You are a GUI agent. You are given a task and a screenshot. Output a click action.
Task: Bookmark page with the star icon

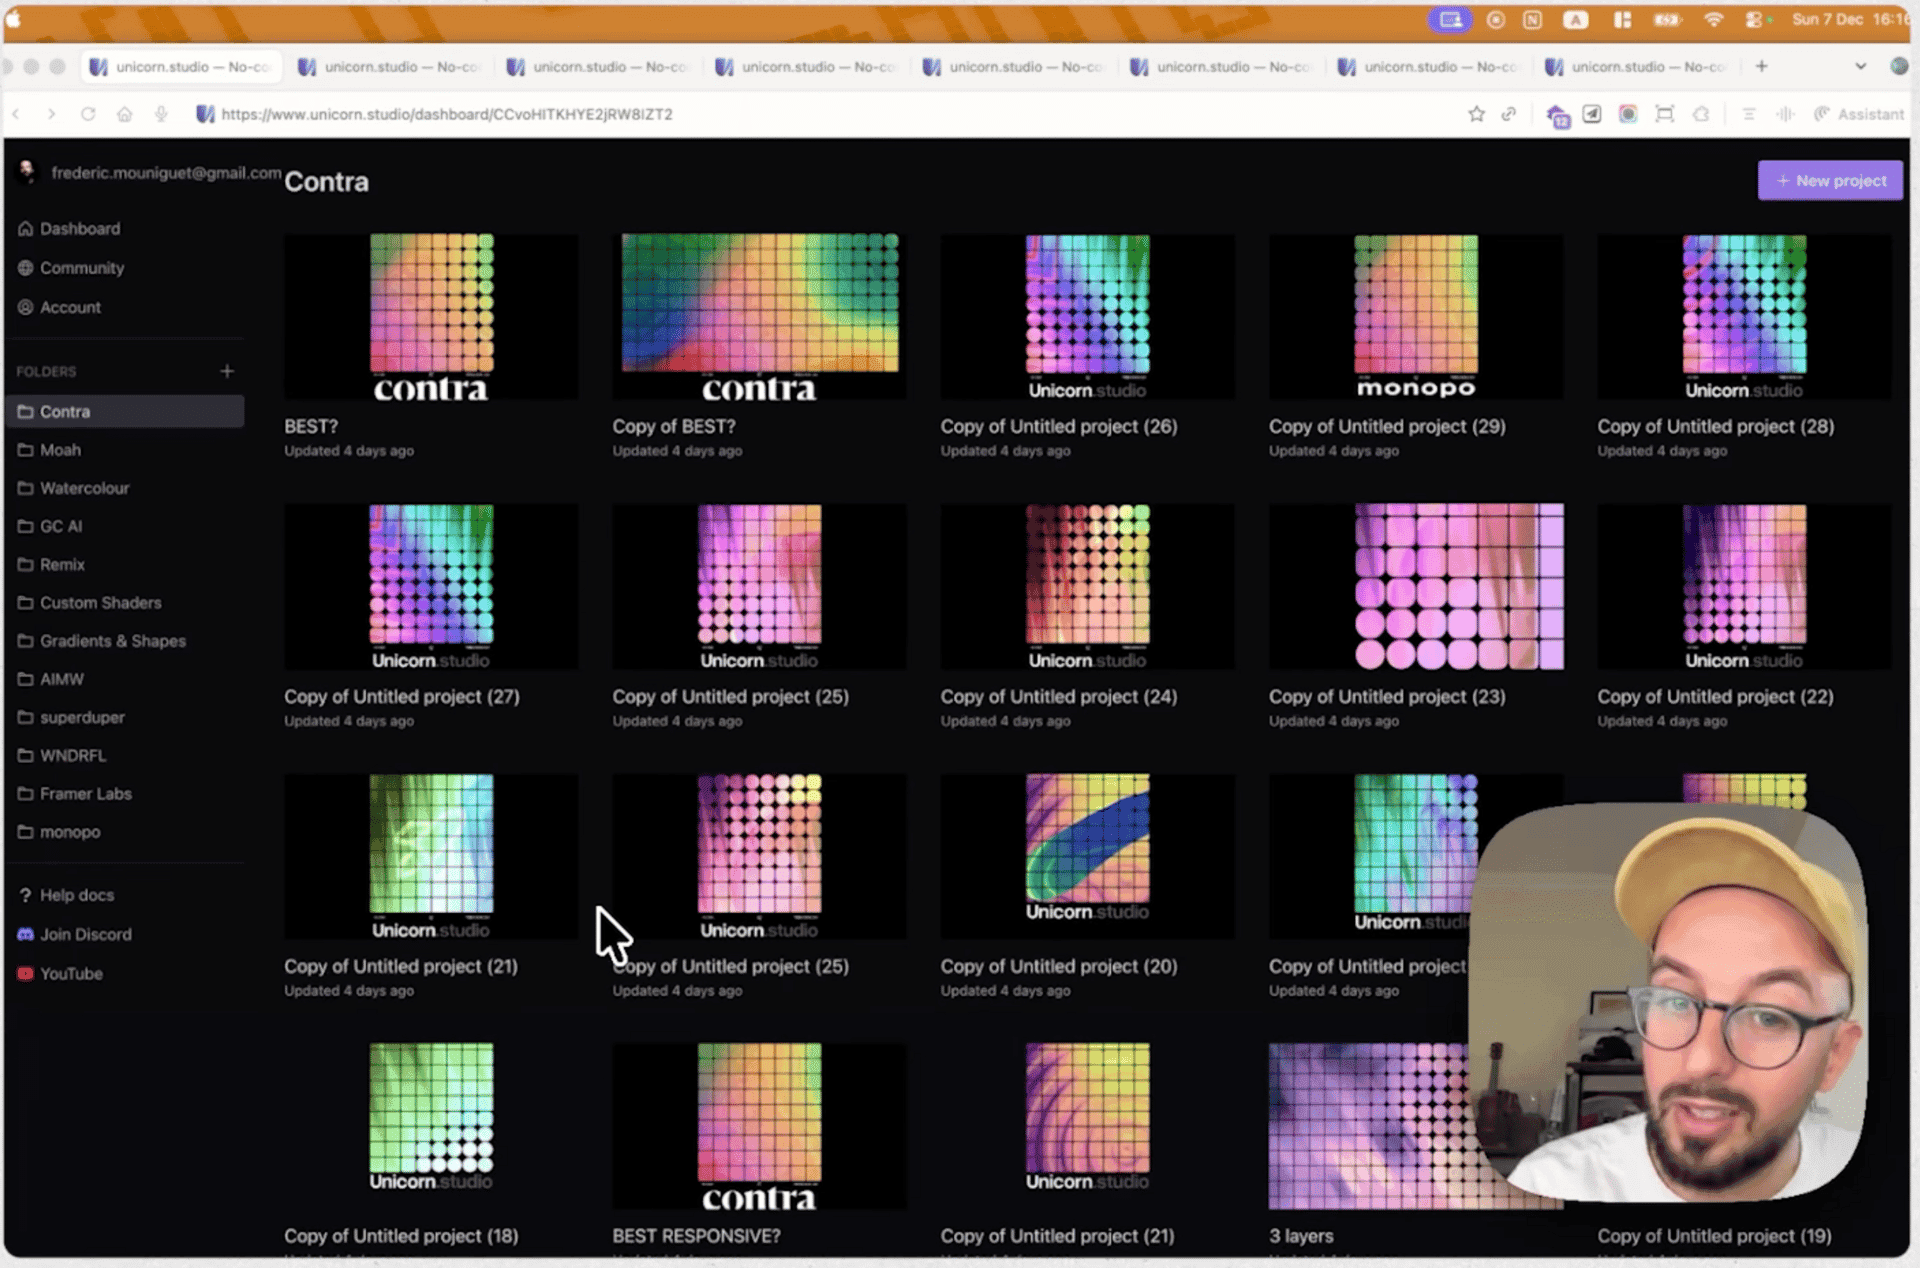[x=1476, y=114]
